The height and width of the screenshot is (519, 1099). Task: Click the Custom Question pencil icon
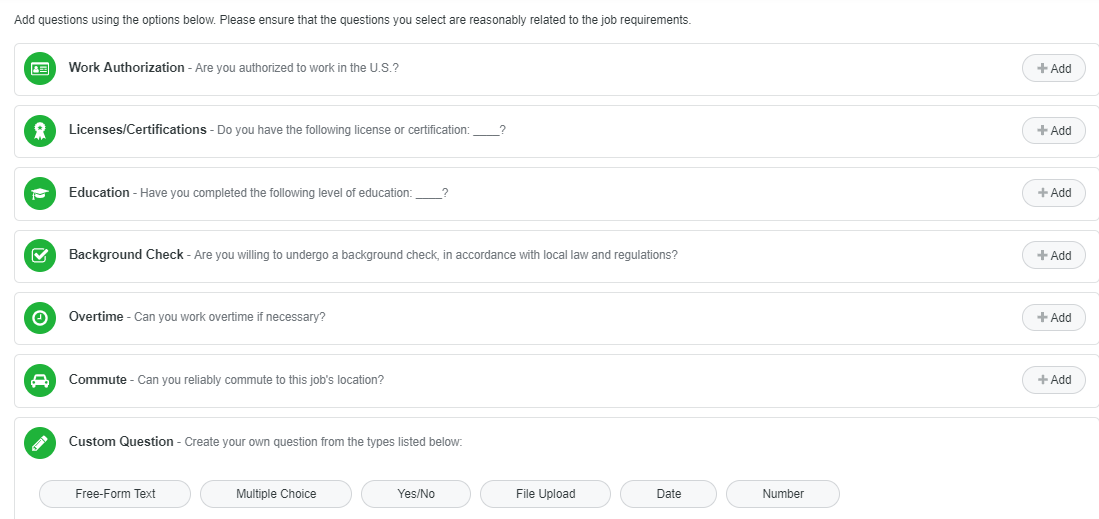(x=40, y=442)
